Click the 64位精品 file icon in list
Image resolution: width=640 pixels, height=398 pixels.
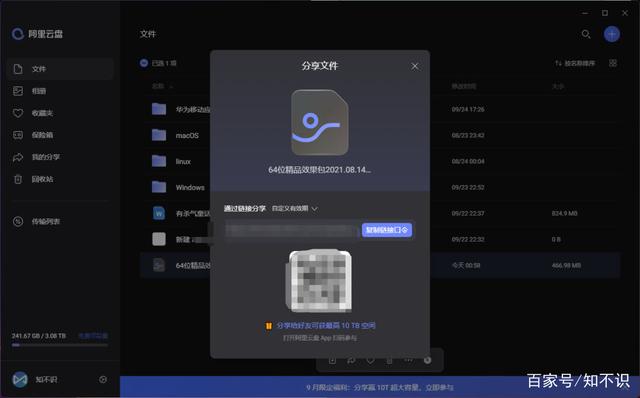click(x=159, y=265)
